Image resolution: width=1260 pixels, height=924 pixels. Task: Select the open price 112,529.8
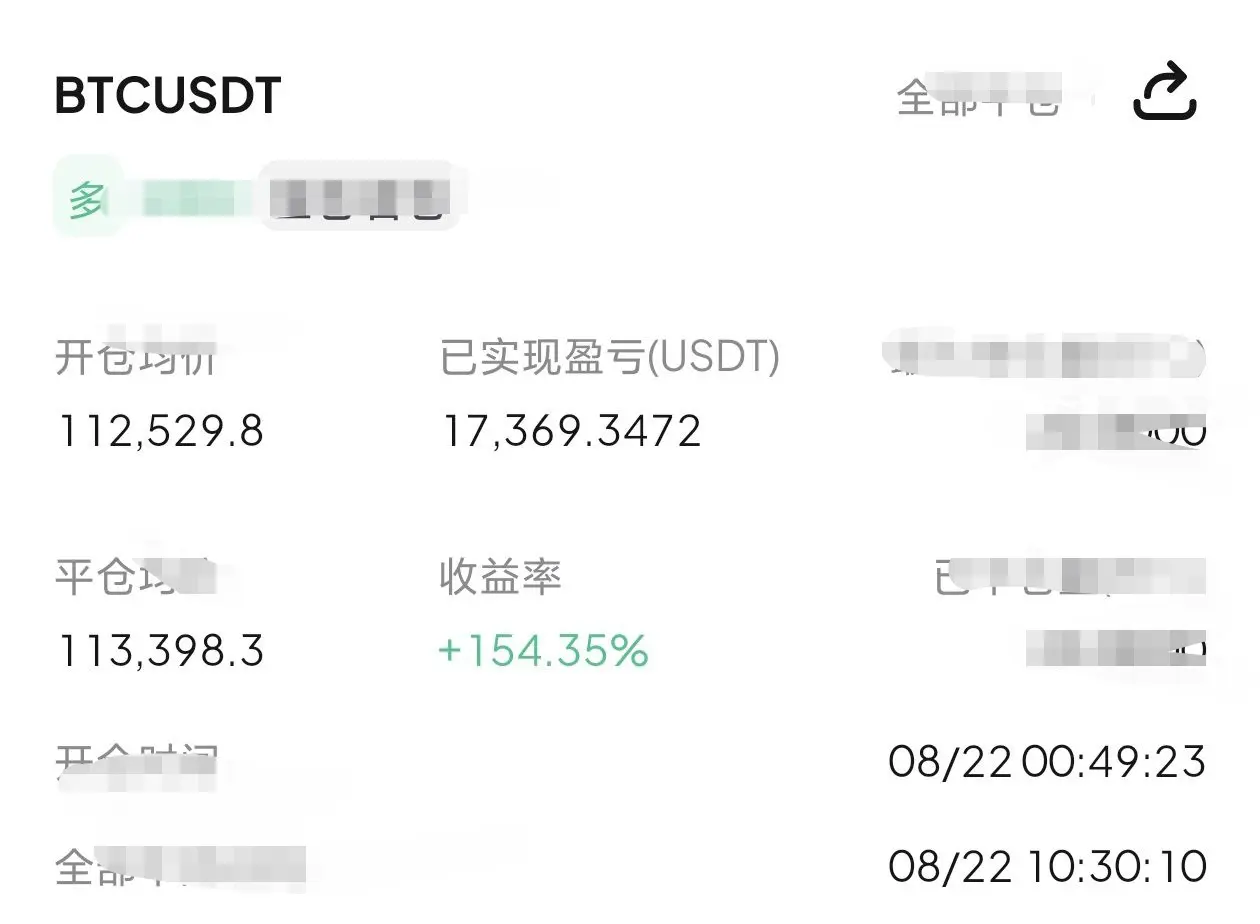[160, 431]
